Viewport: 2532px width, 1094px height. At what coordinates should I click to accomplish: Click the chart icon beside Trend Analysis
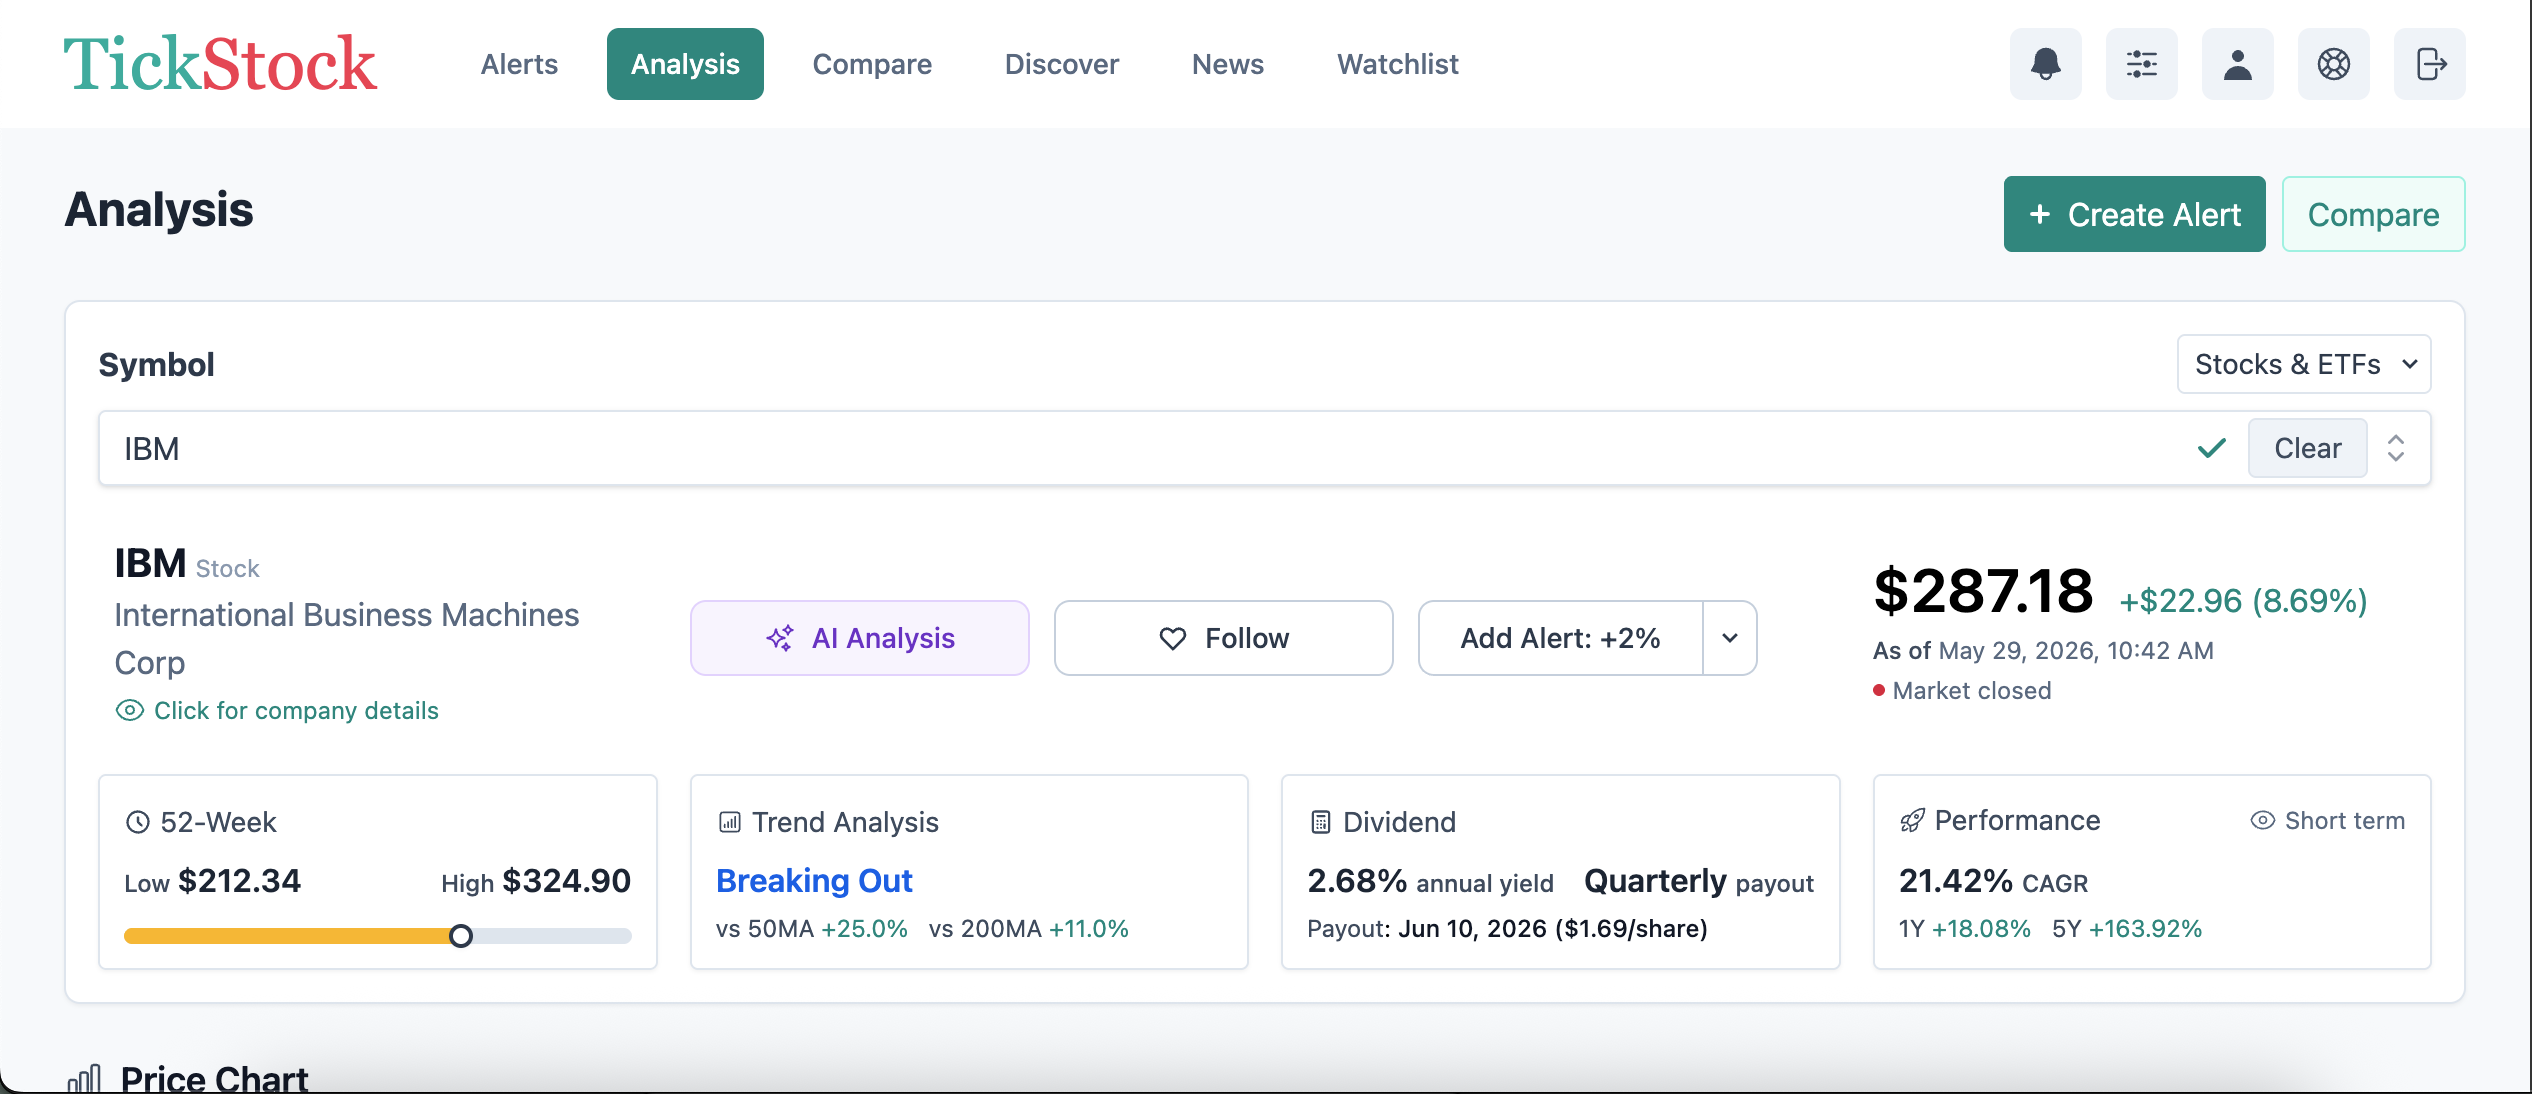pyautogui.click(x=729, y=822)
